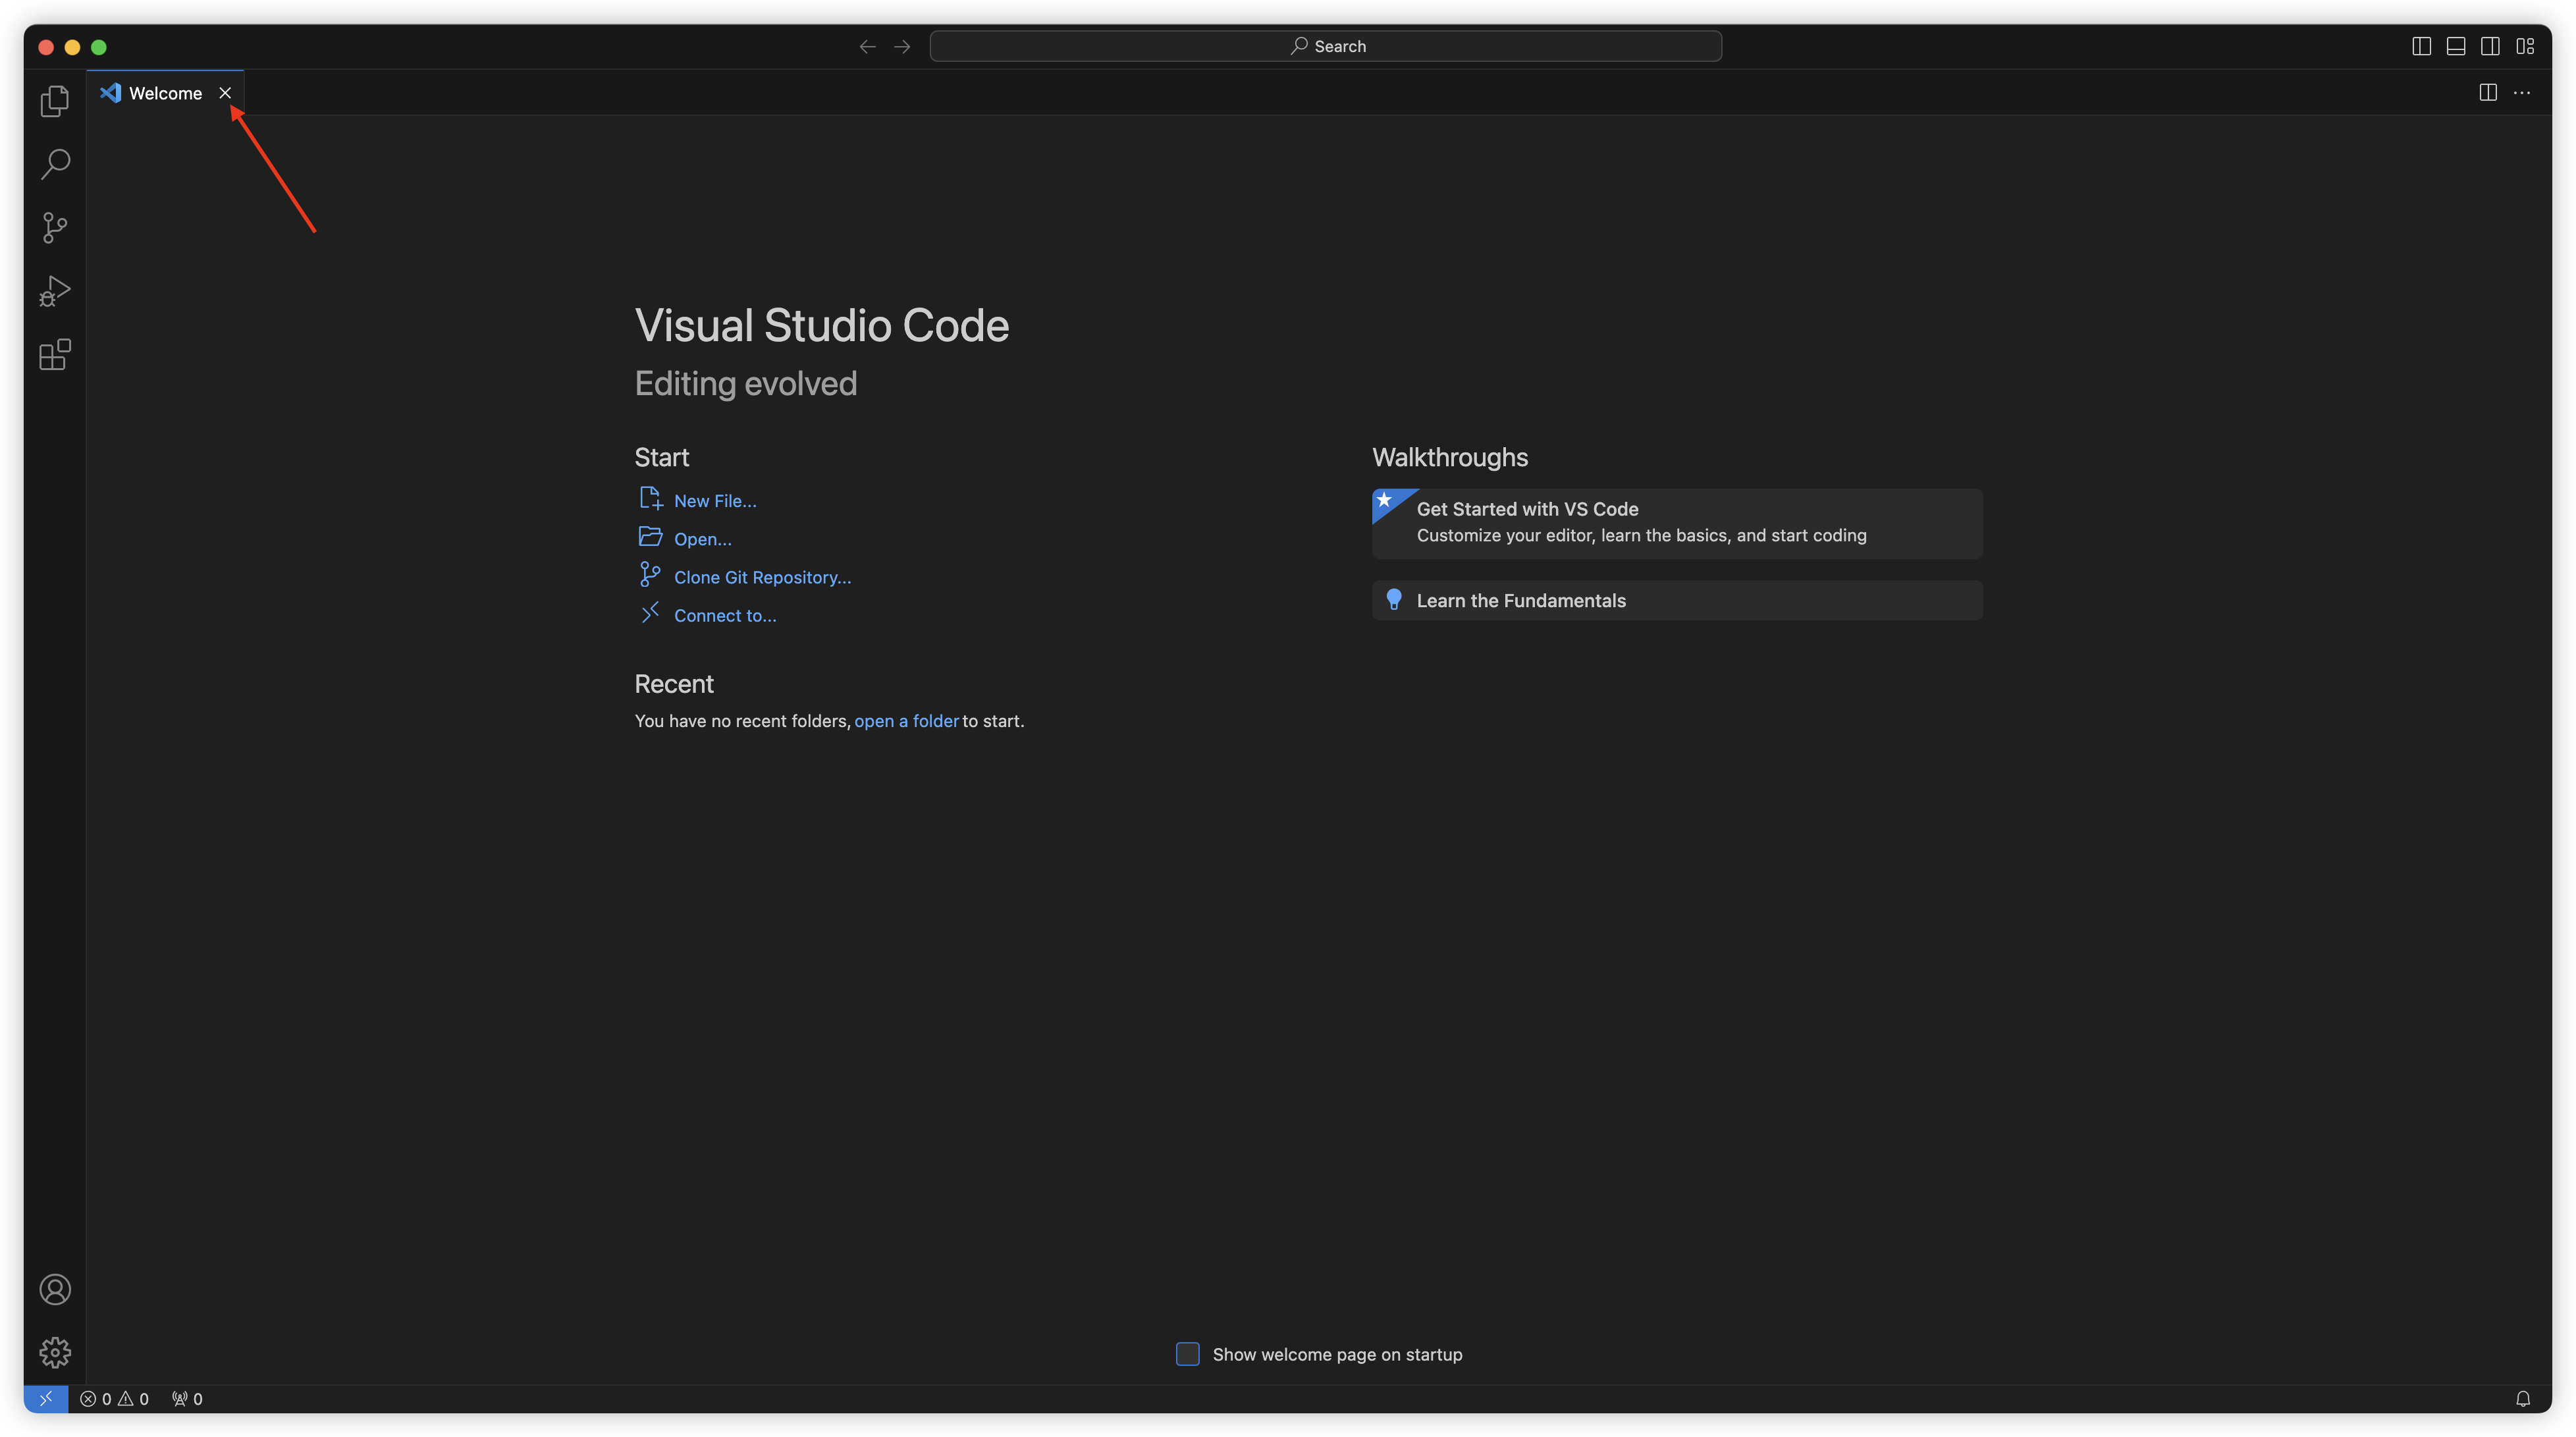The image size is (2576, 1437).
Task: Open the Explorer view in activity bar
Action: [55, 101]
